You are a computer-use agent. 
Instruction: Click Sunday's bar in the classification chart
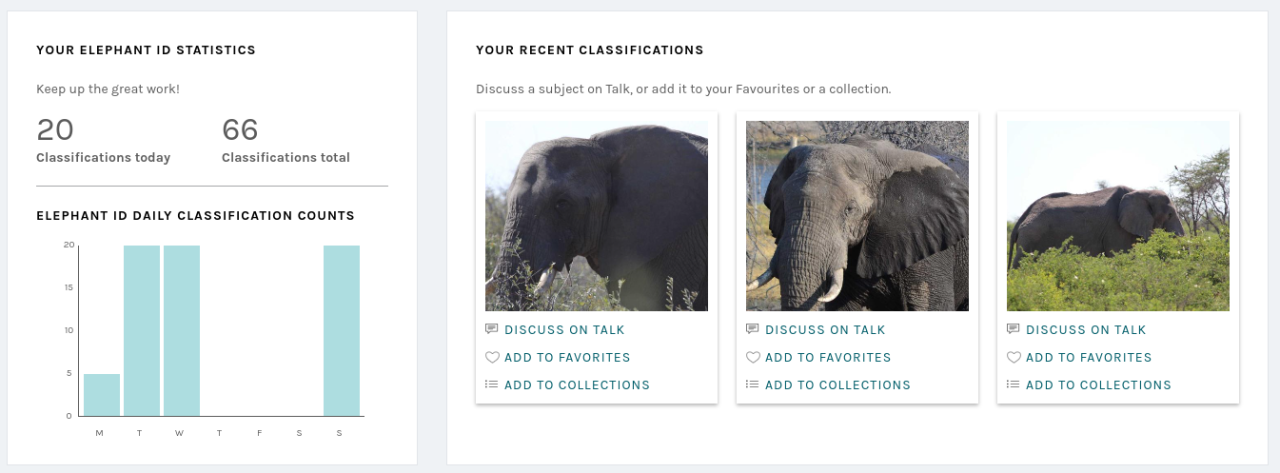pos(341,330)
